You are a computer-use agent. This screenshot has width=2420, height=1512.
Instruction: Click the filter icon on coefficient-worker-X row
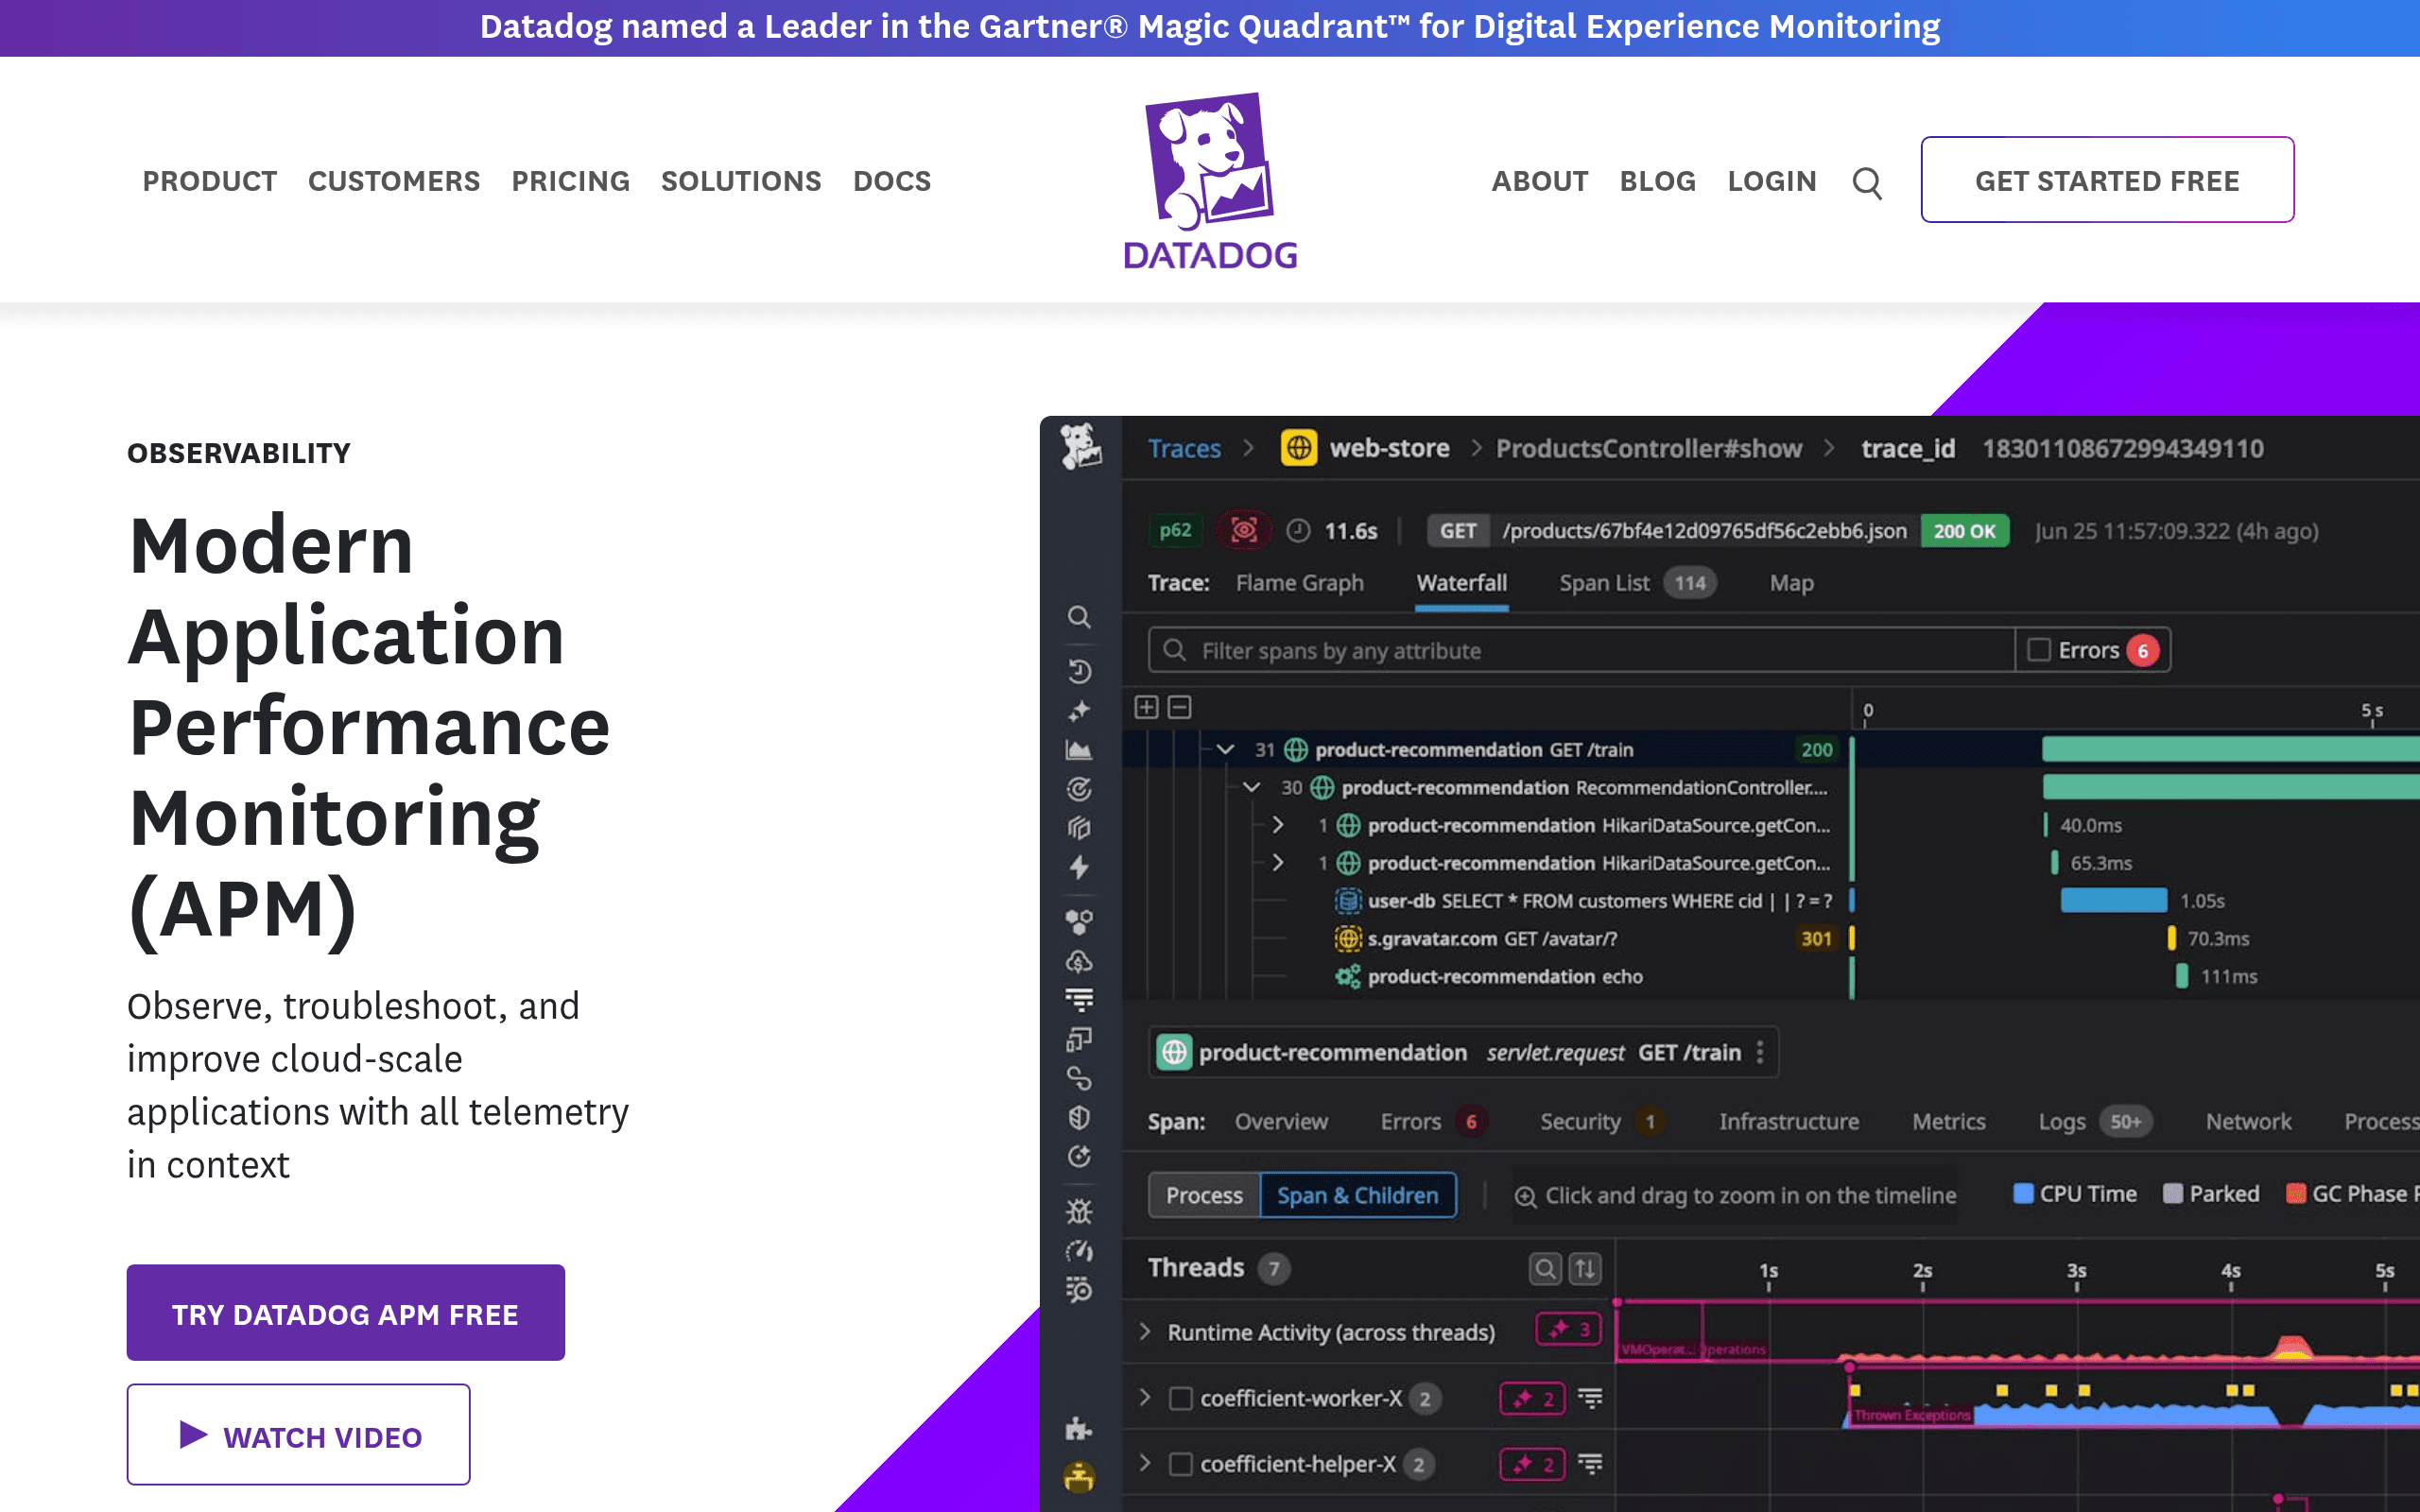1590,1398
